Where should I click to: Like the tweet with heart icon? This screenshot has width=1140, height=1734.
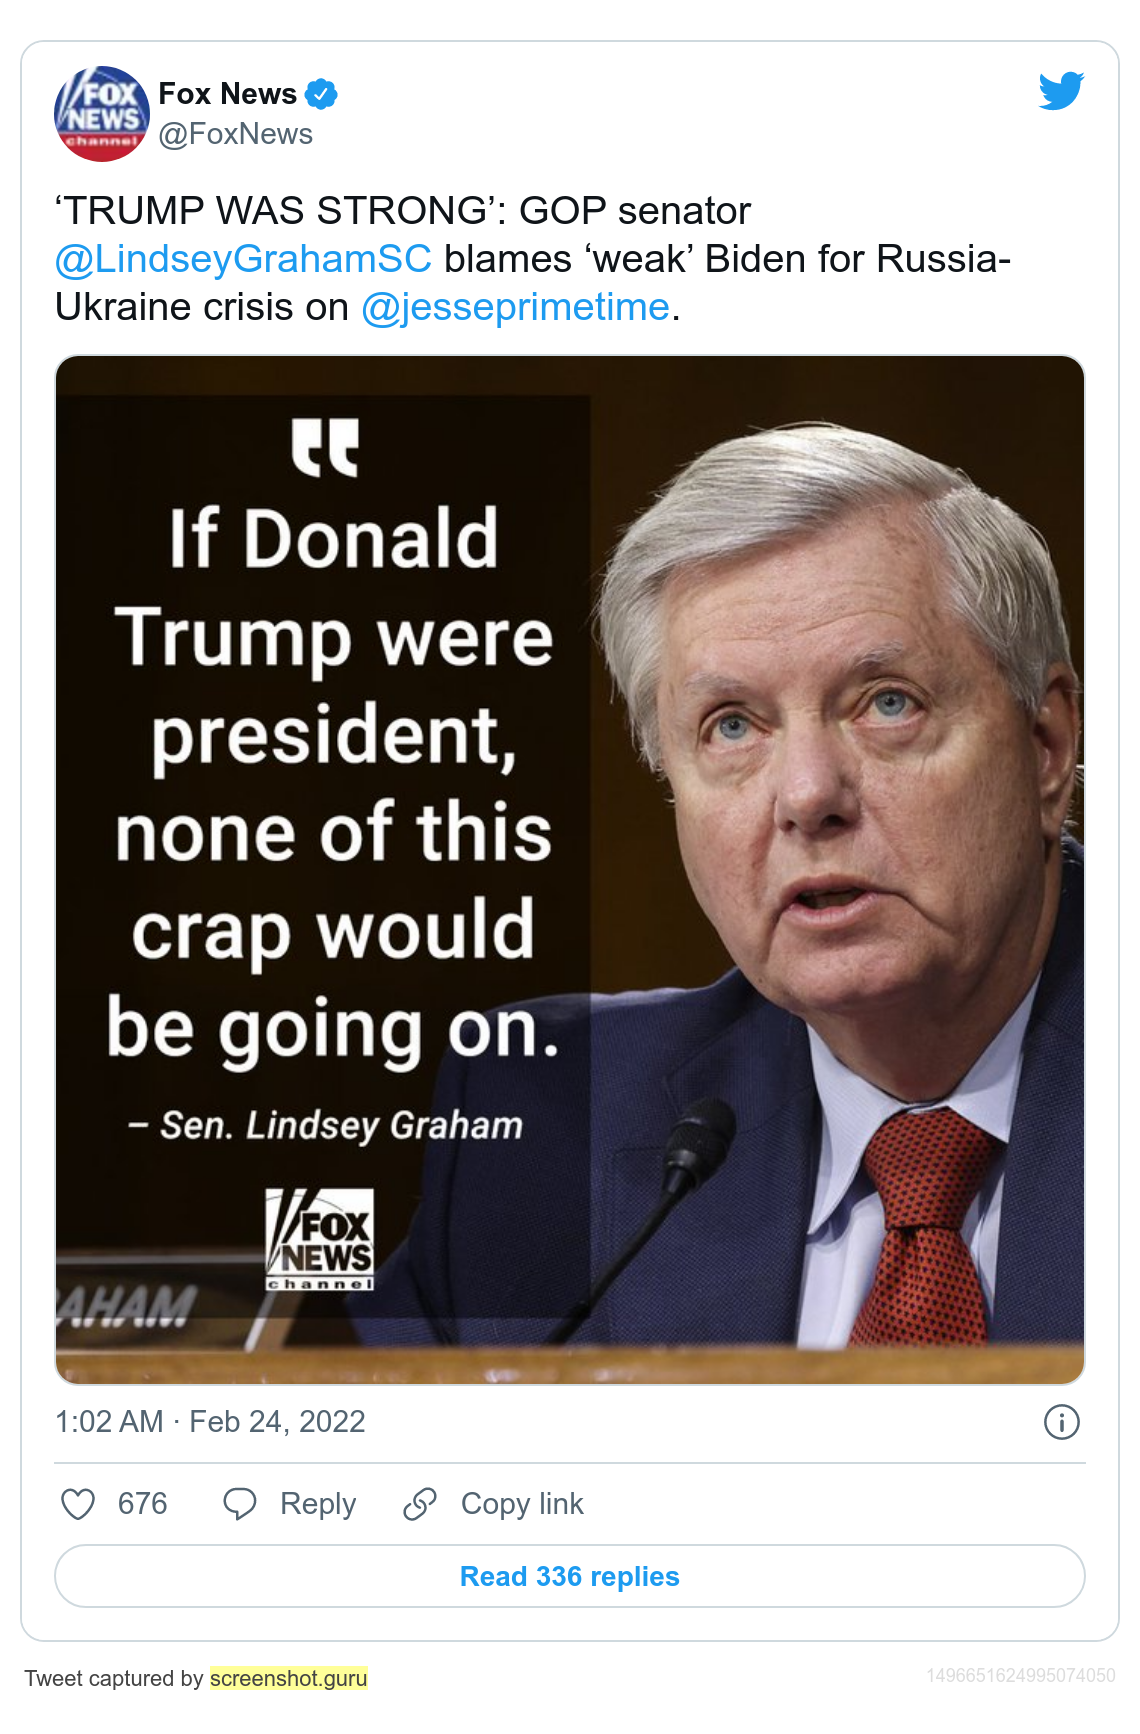tap(78, 1503)
